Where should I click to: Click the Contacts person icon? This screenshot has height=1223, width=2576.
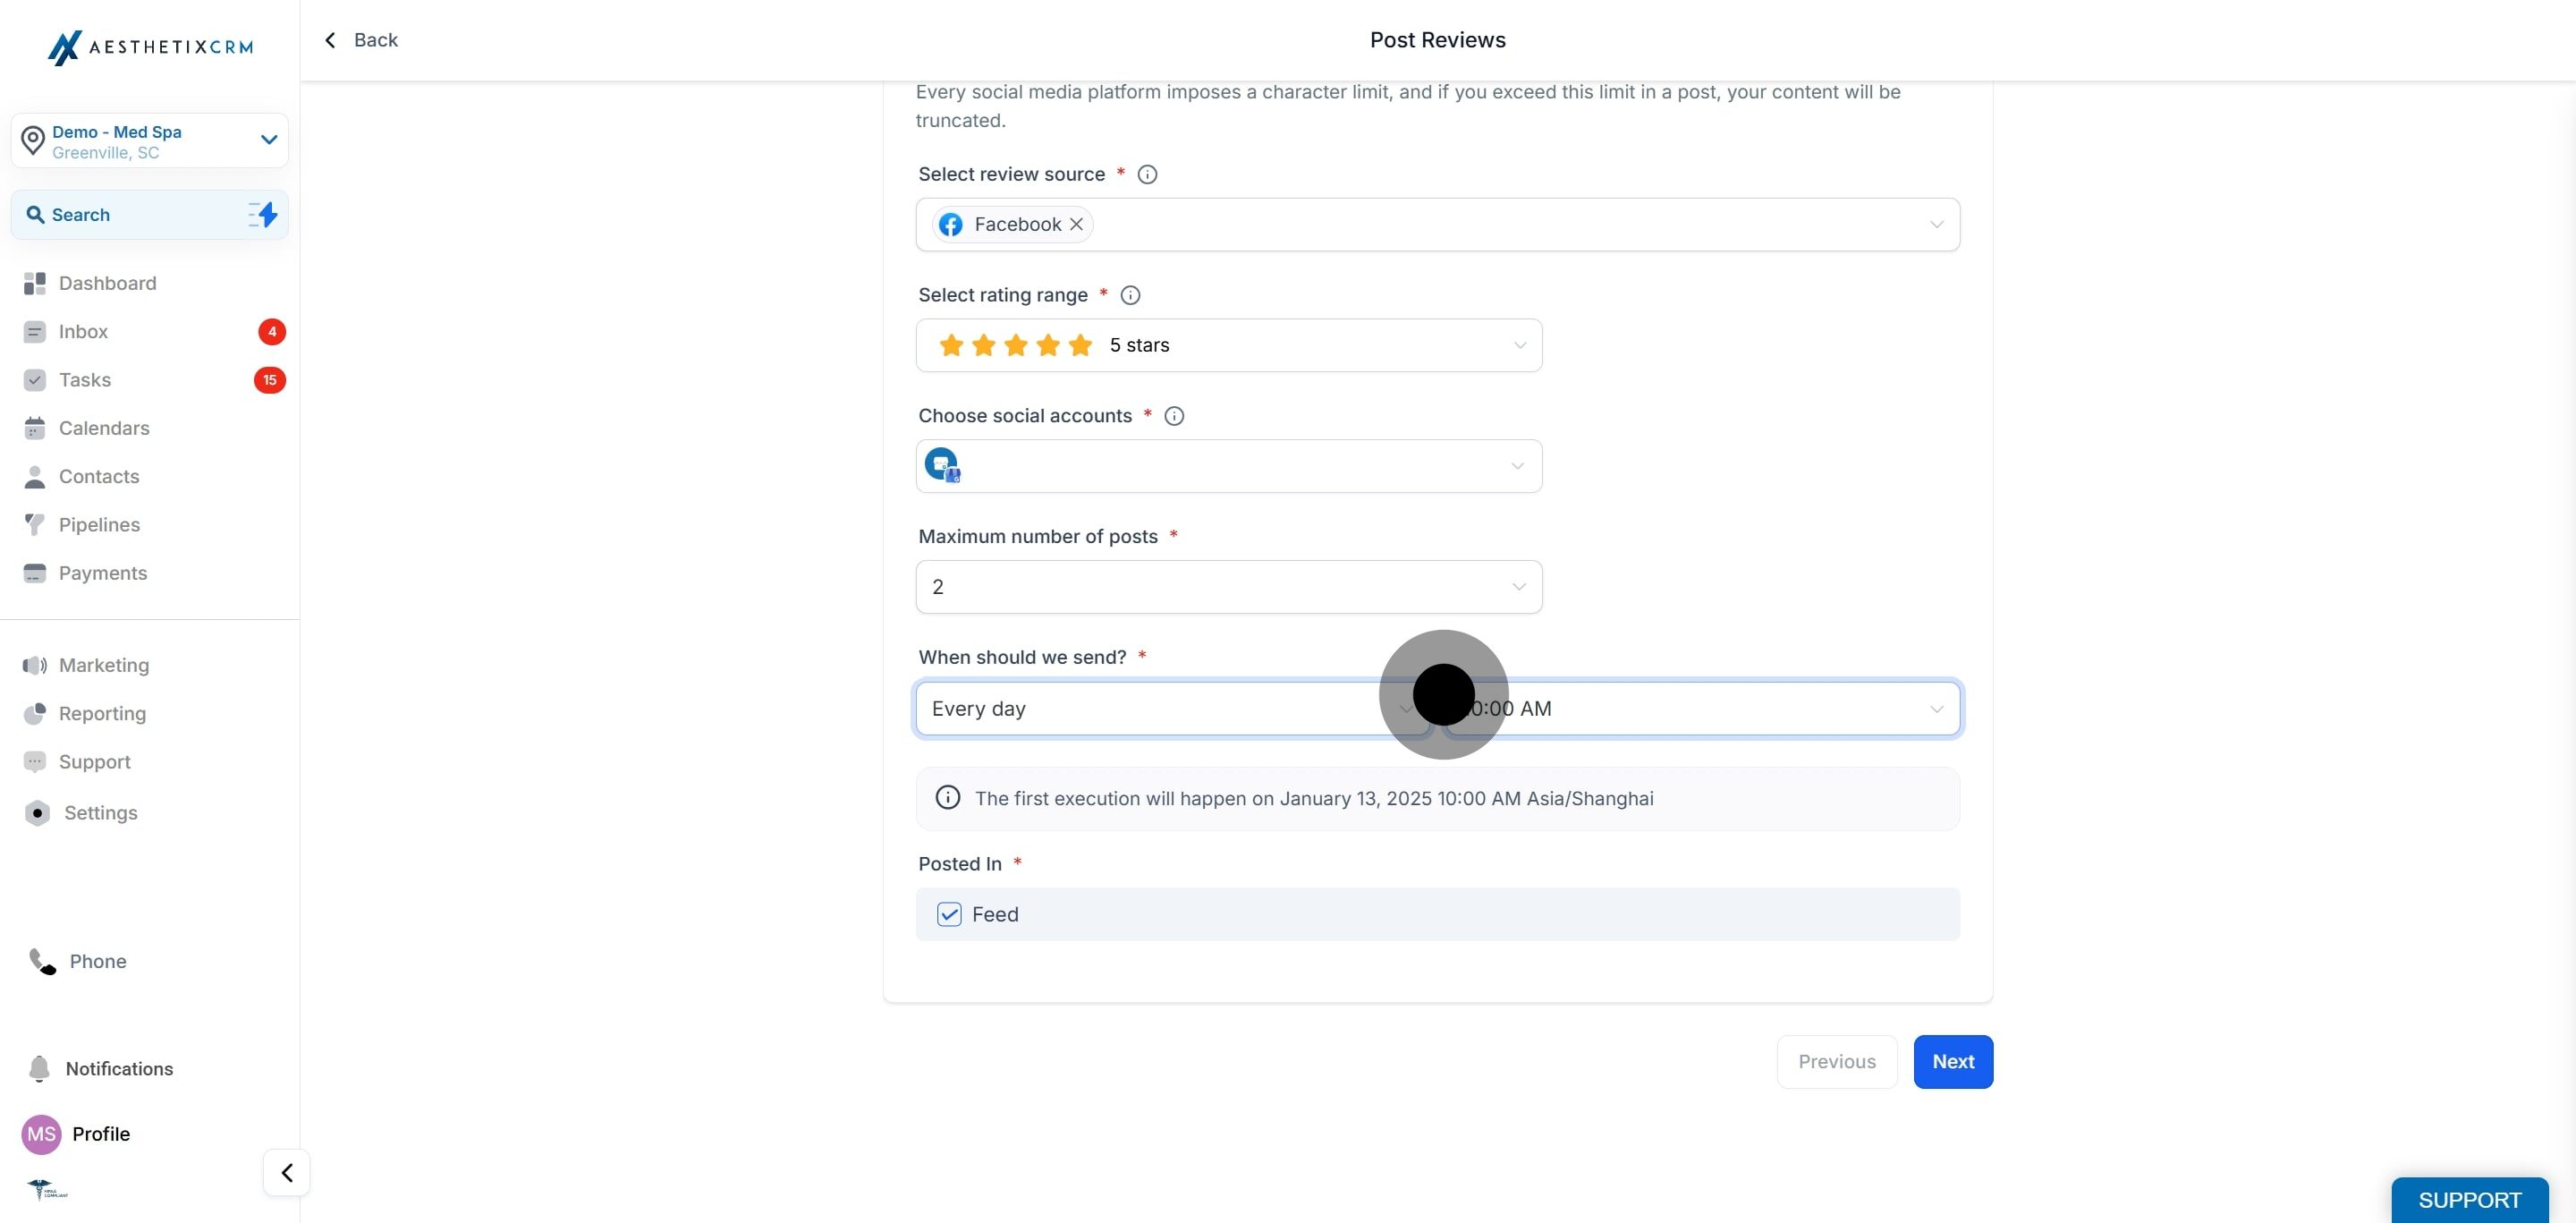point(35,477)
